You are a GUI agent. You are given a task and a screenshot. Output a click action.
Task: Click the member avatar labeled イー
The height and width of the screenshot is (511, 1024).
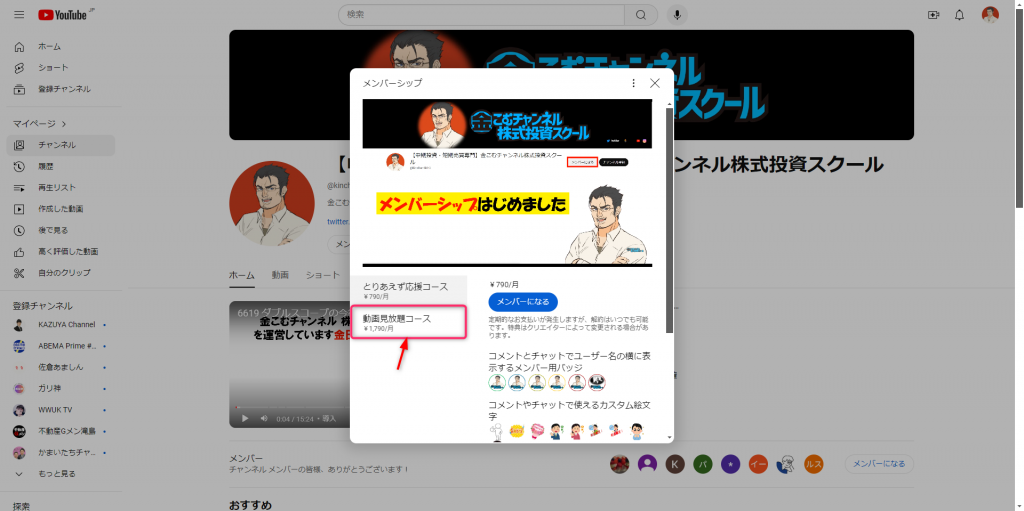(x=758, y=464)
